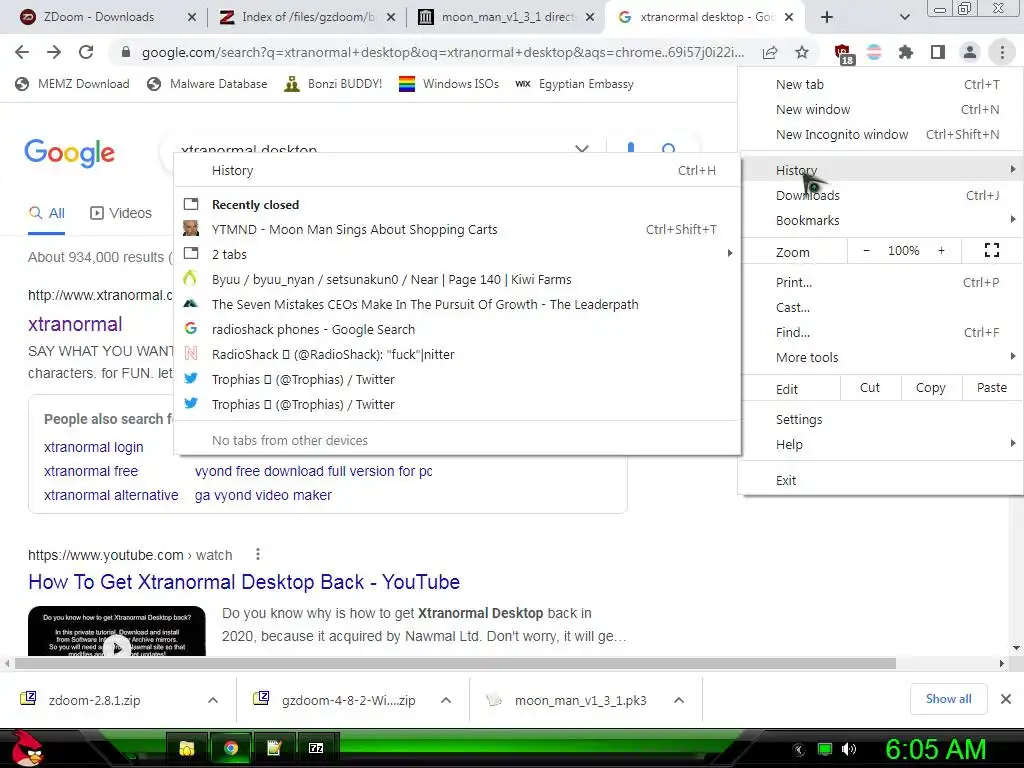The width and height of the screenshot is (1024, 768).
Task: Click the browser Forward arrow
Action: pyautogui.click(x=54, y=52)
